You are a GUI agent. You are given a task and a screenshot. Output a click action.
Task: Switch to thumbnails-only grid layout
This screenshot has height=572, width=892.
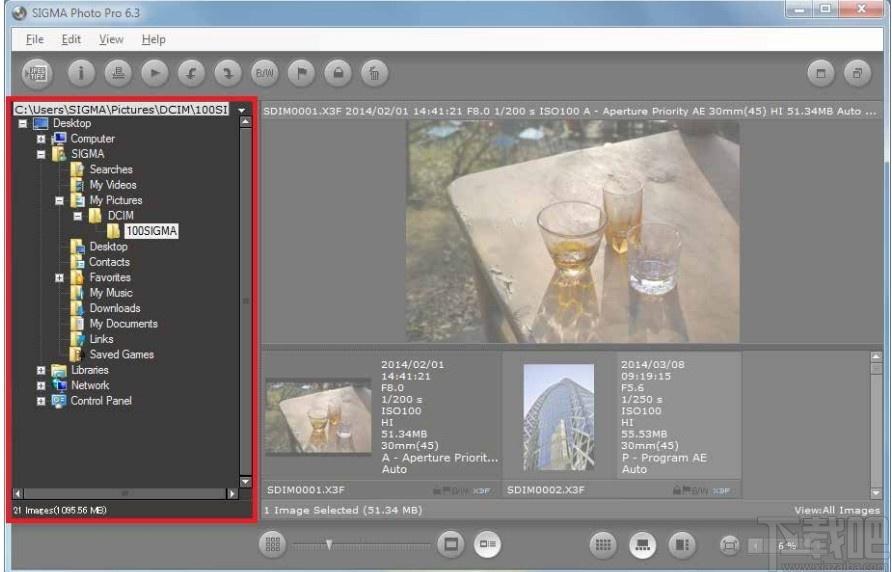click(x=604, y=545)
